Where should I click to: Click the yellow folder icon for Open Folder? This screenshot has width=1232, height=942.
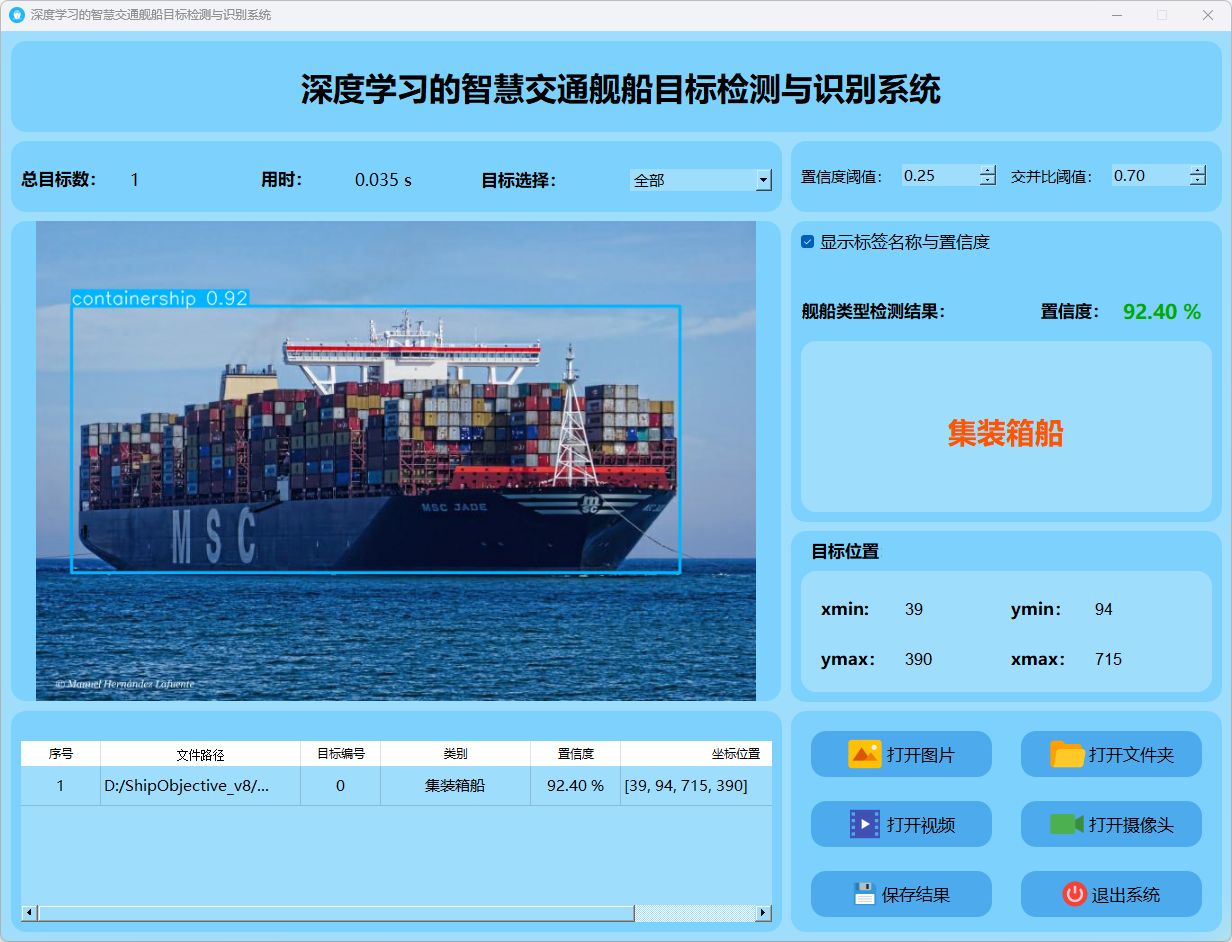(1067, 754)
